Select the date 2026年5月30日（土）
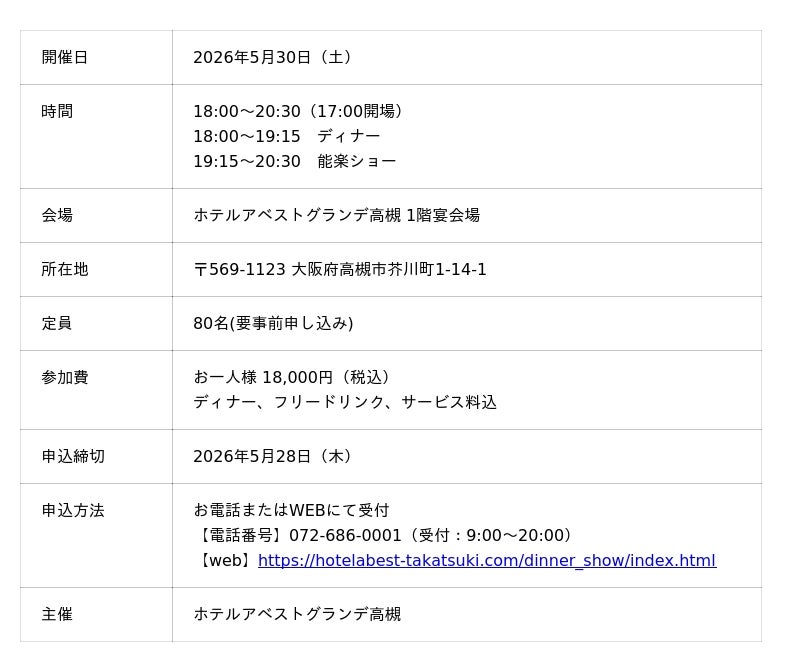800x672 pixels. tap(272, 58)
